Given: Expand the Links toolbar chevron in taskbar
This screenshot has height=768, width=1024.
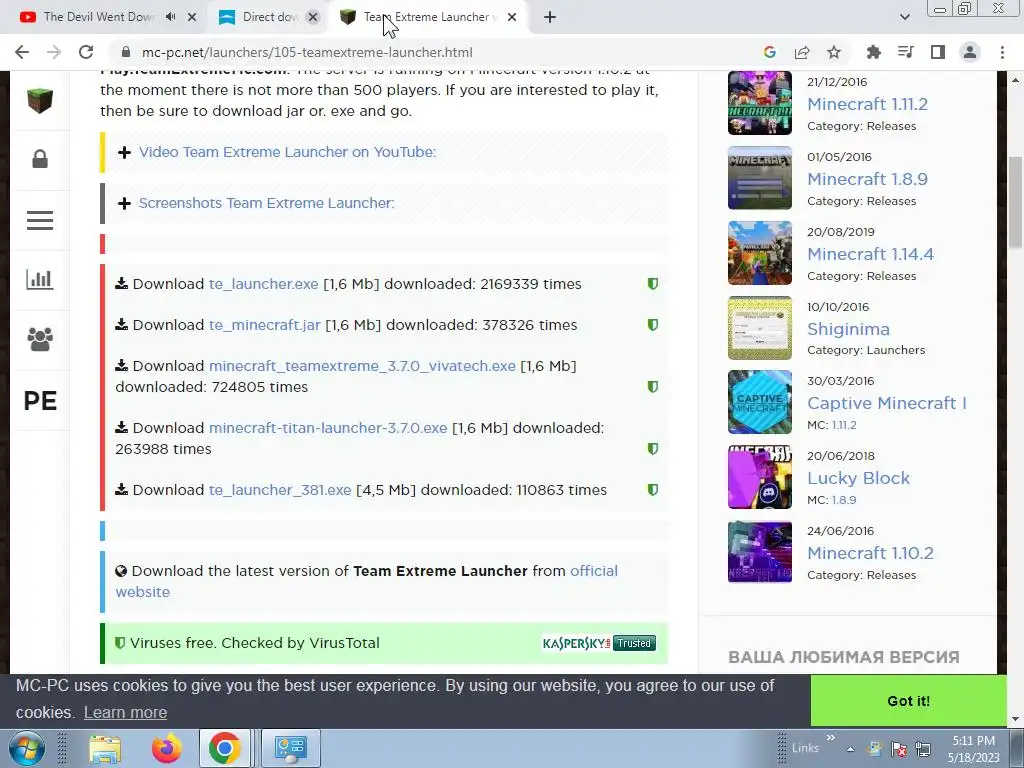Looking at the screenshot, I should [x=831, y=738].
